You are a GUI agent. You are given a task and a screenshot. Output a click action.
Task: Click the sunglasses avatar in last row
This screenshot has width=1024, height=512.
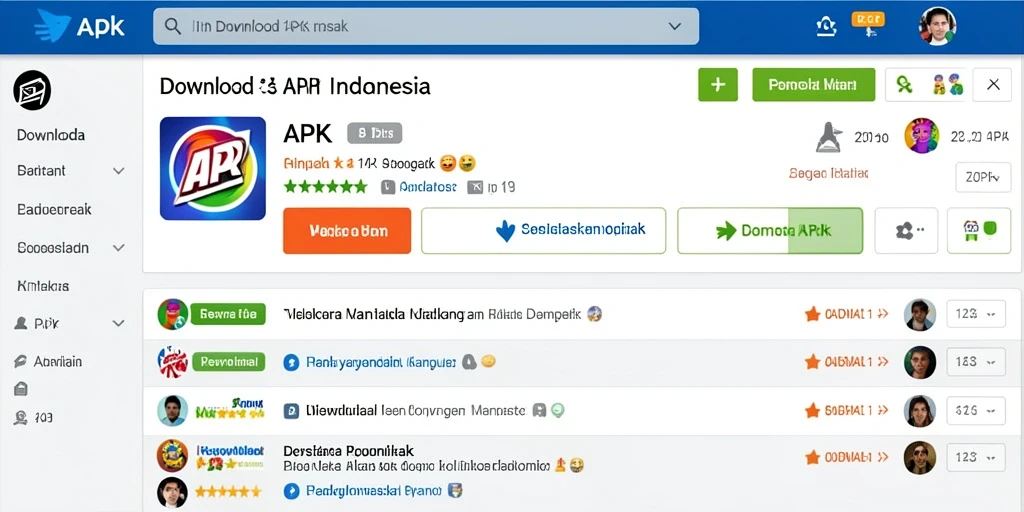point(920,458)
